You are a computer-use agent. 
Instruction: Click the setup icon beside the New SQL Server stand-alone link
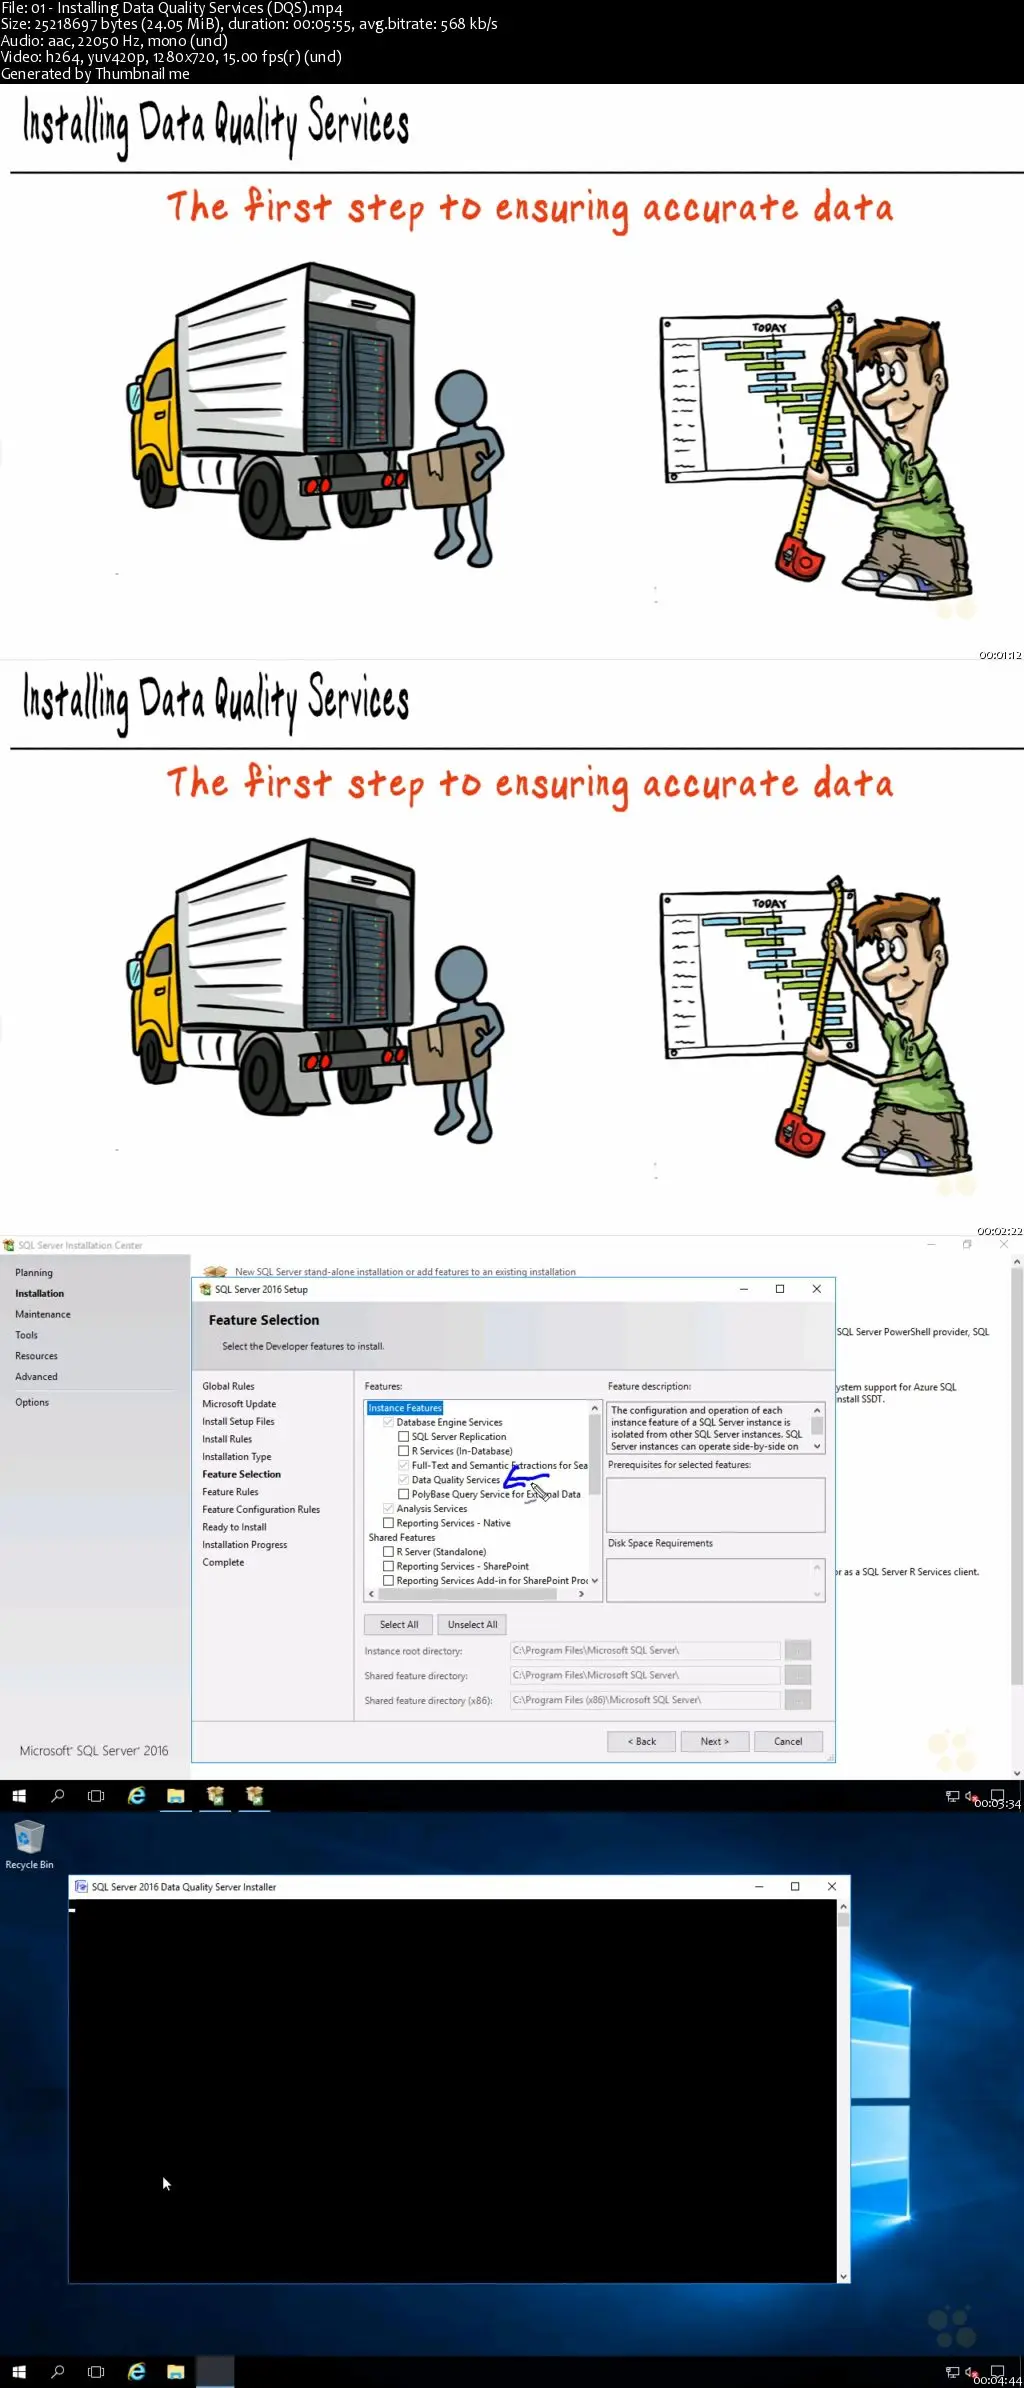click(215, 1272)
